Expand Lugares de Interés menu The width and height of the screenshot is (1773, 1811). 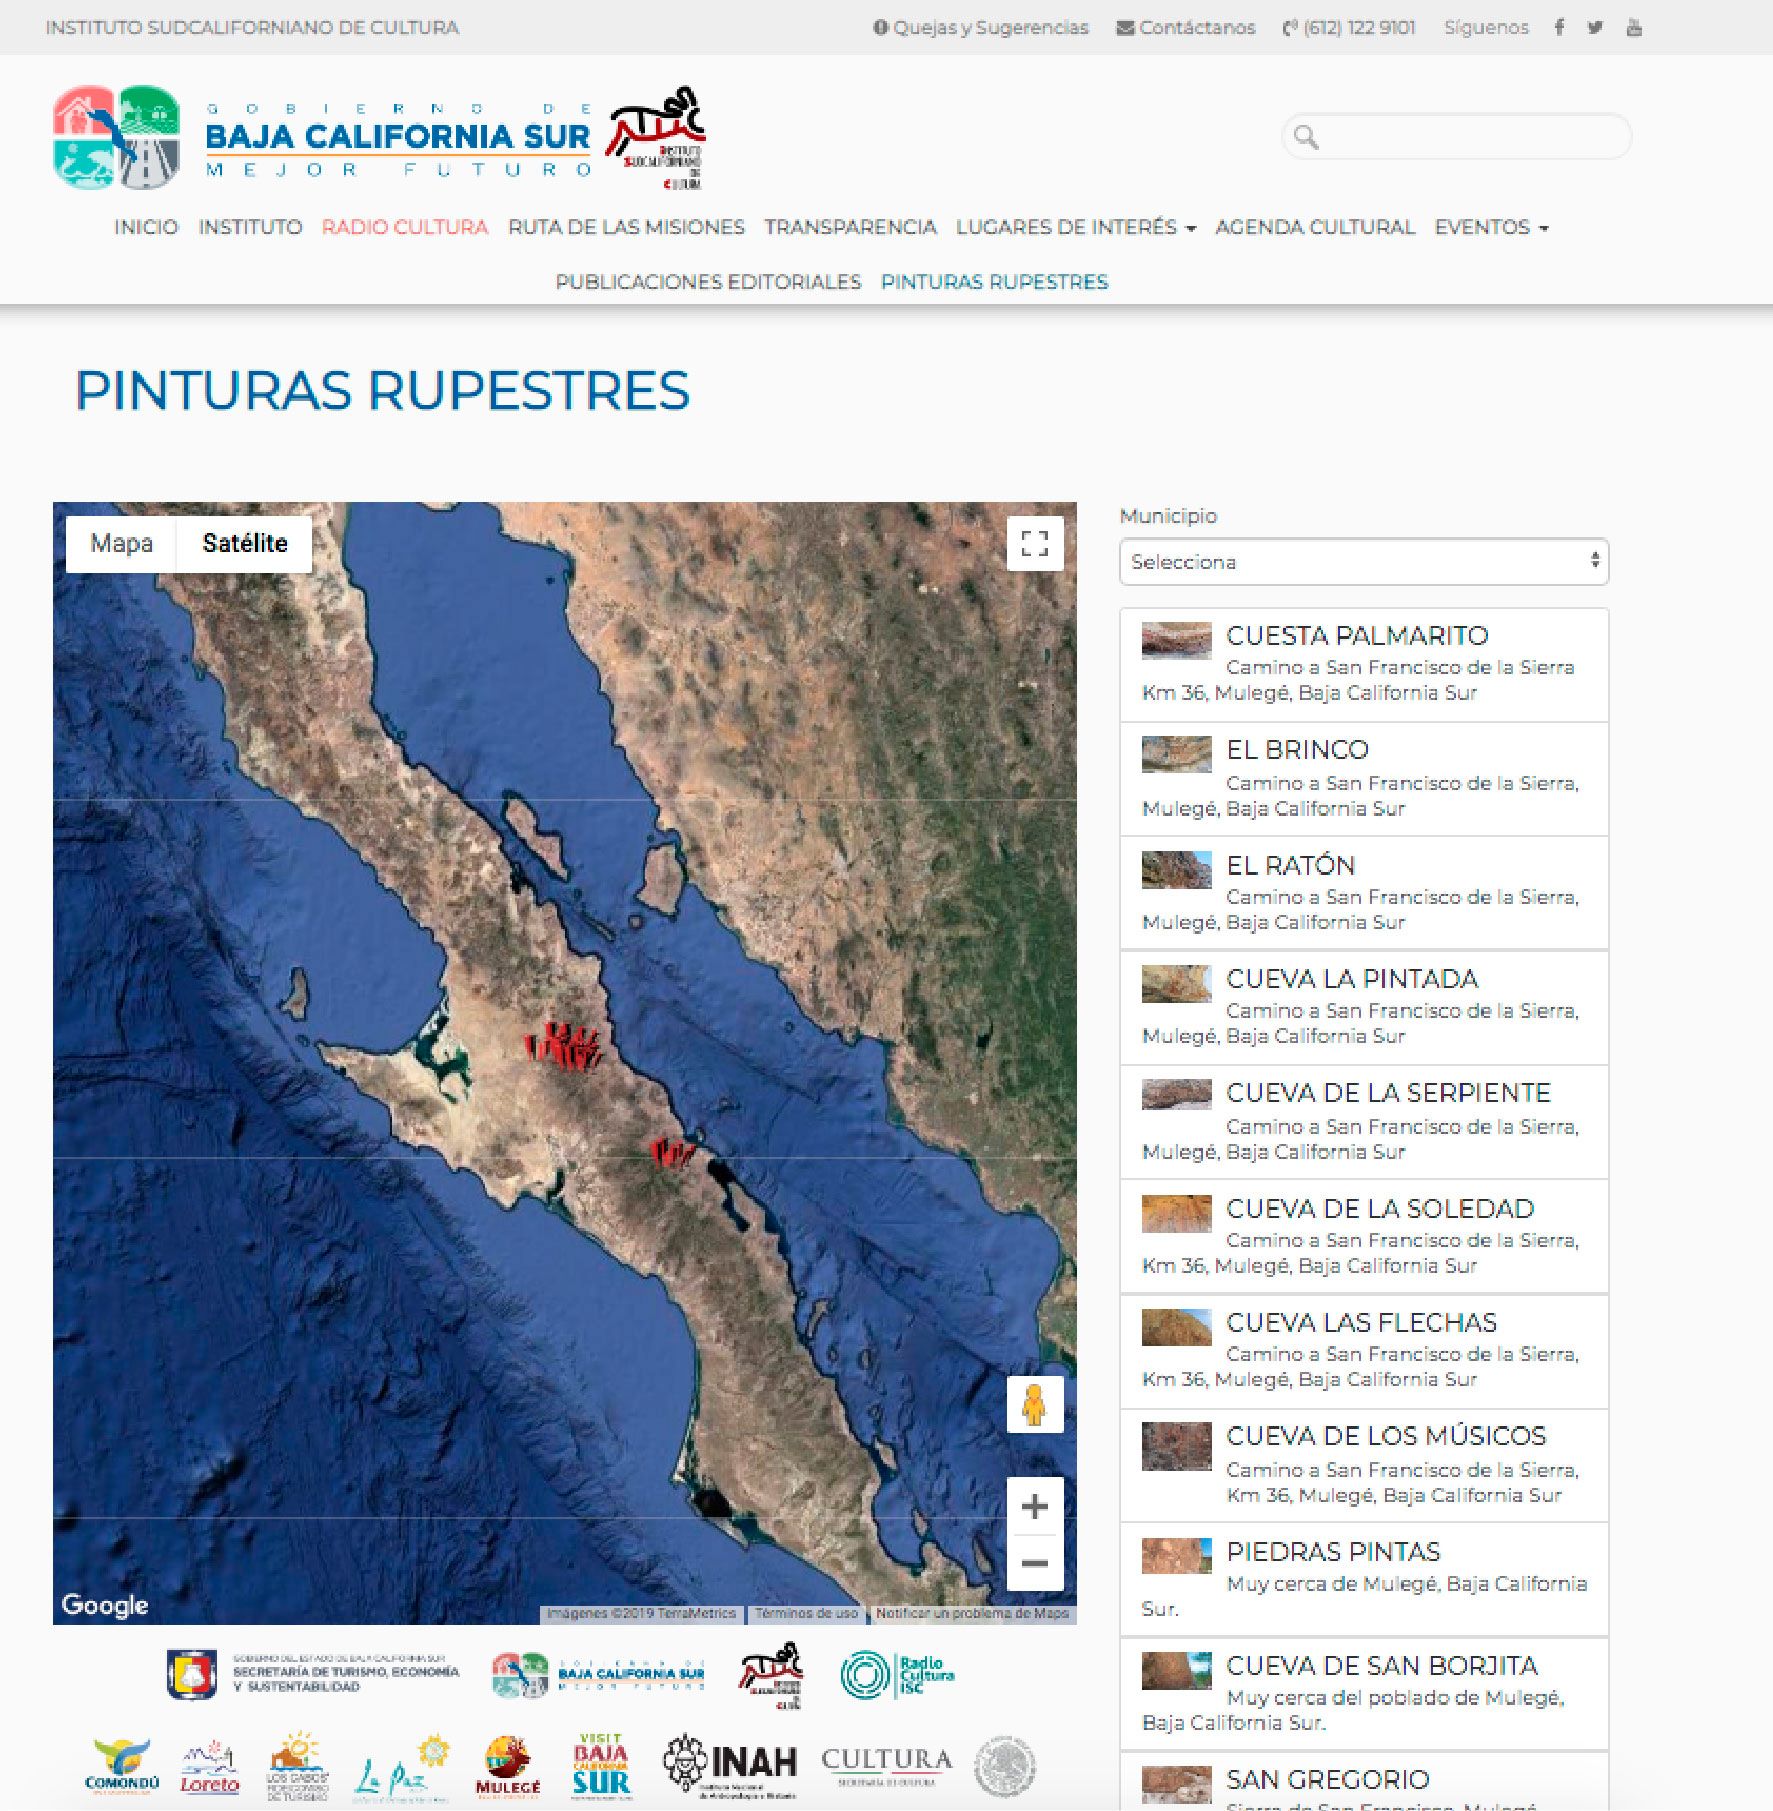[x=1075, y=227]
